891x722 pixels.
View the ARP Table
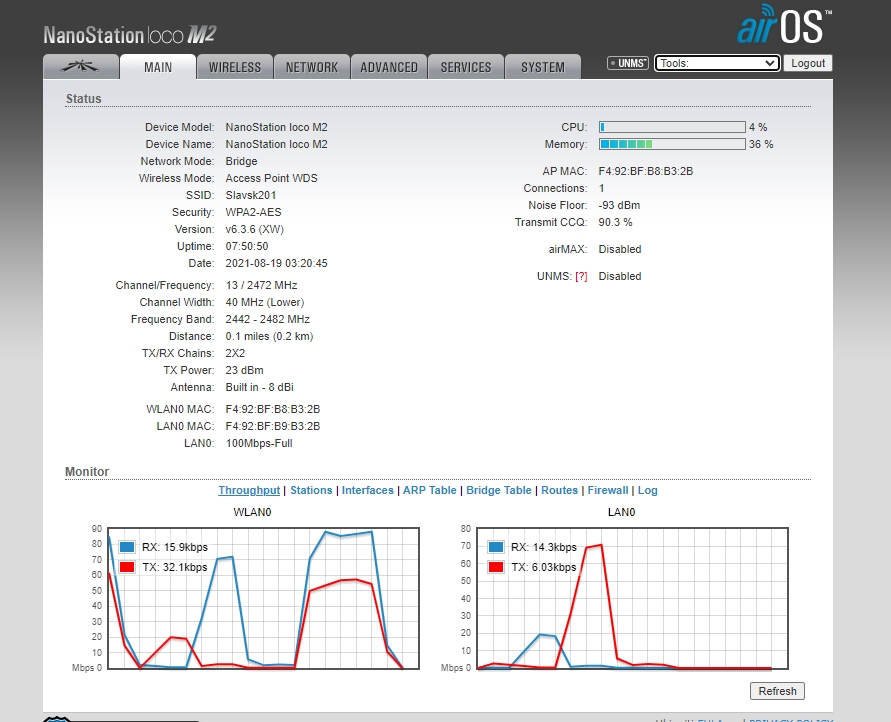(x=430, y=490)
